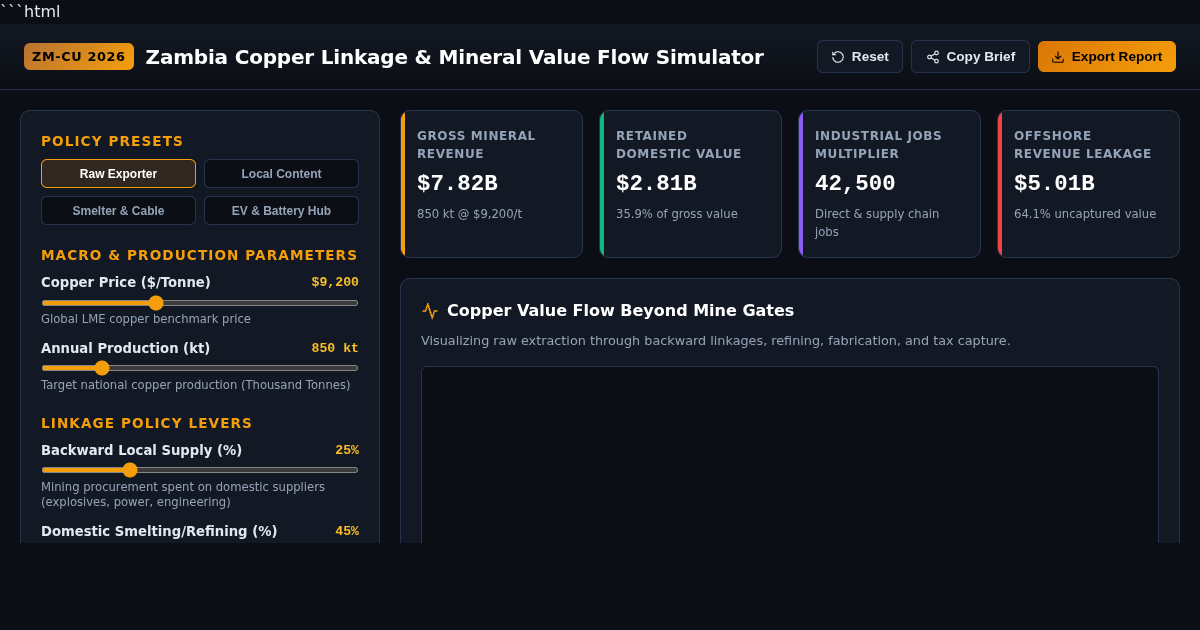Click the '35.9% of gross value' note
This screenshot has height=630, width=1200.
pyautogui.click(x=677, y=214)
